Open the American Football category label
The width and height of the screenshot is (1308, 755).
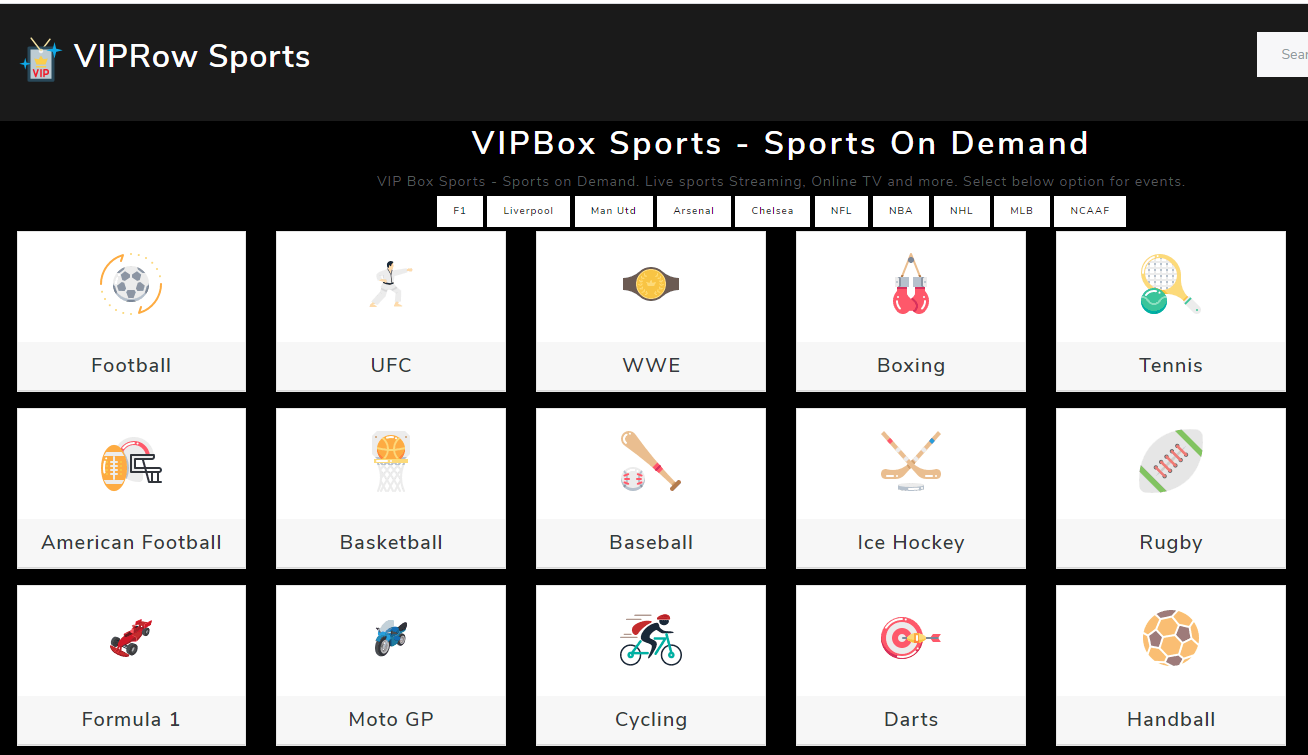coord(131,543)
